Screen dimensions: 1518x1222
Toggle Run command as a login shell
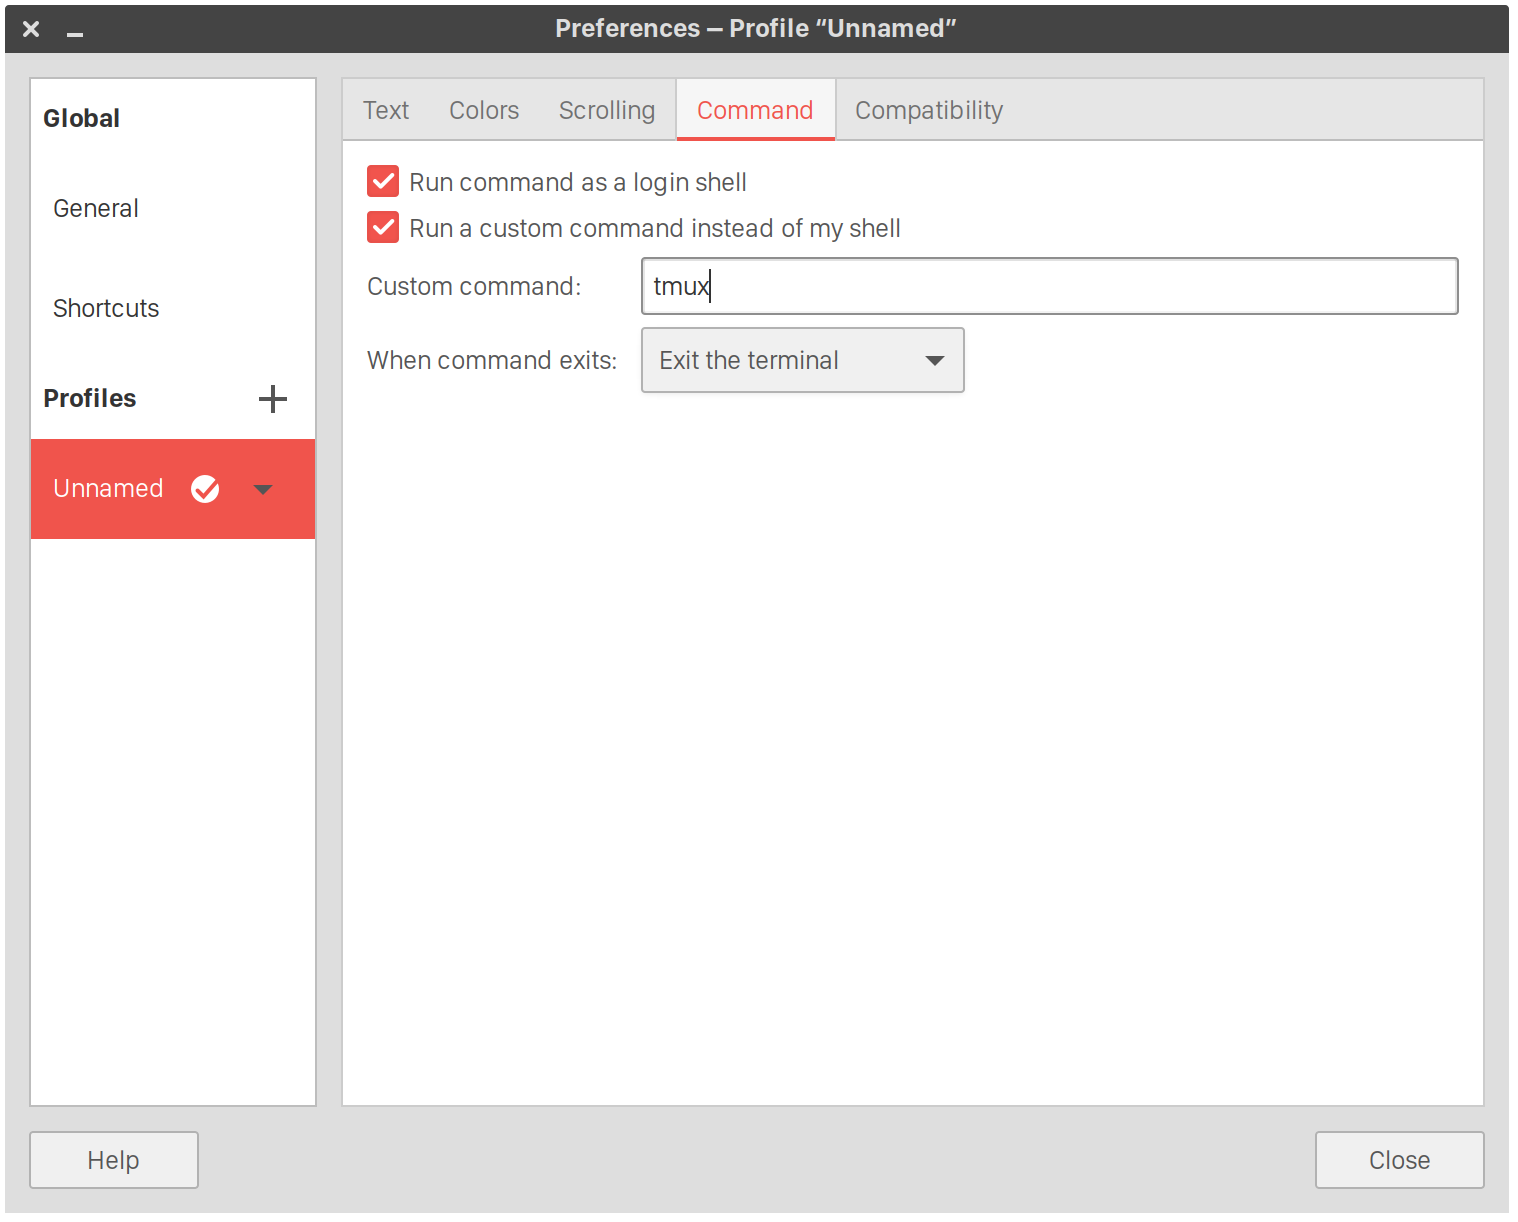(x=383, y=182)
